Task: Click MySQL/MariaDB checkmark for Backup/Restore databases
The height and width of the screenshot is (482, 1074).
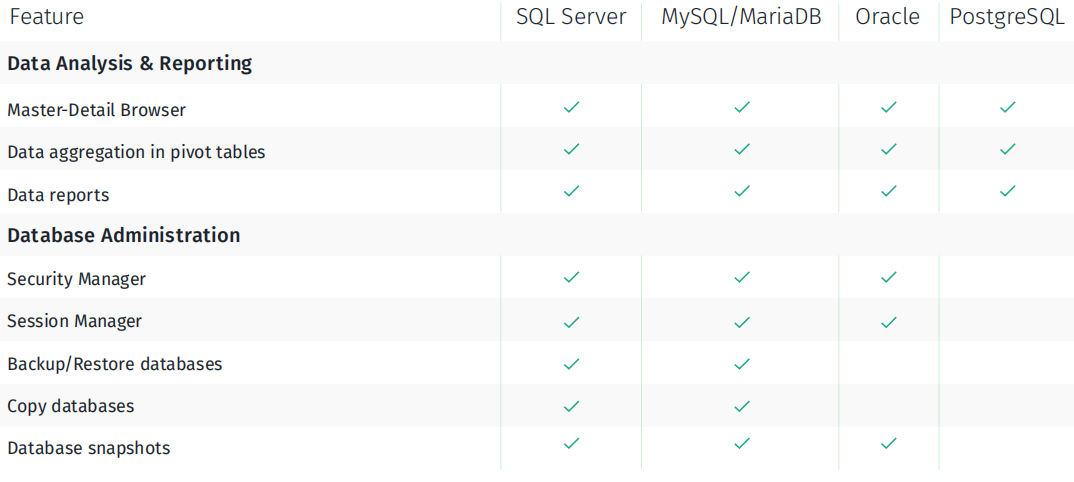Action: click(x=741, y=363)
